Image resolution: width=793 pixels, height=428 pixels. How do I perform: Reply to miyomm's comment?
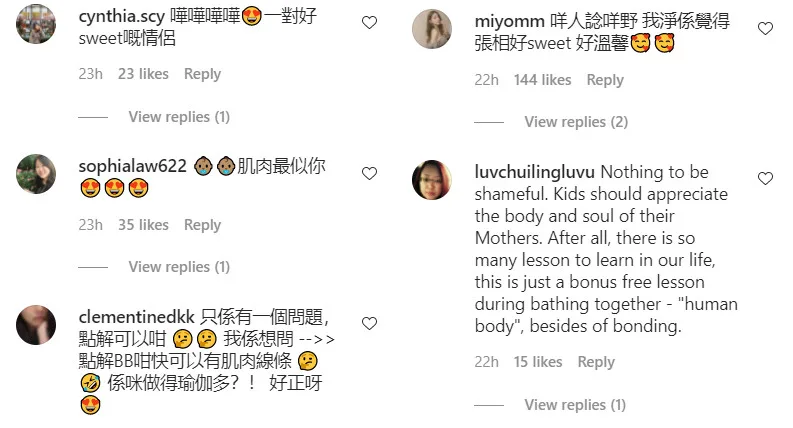coord(605,80)
